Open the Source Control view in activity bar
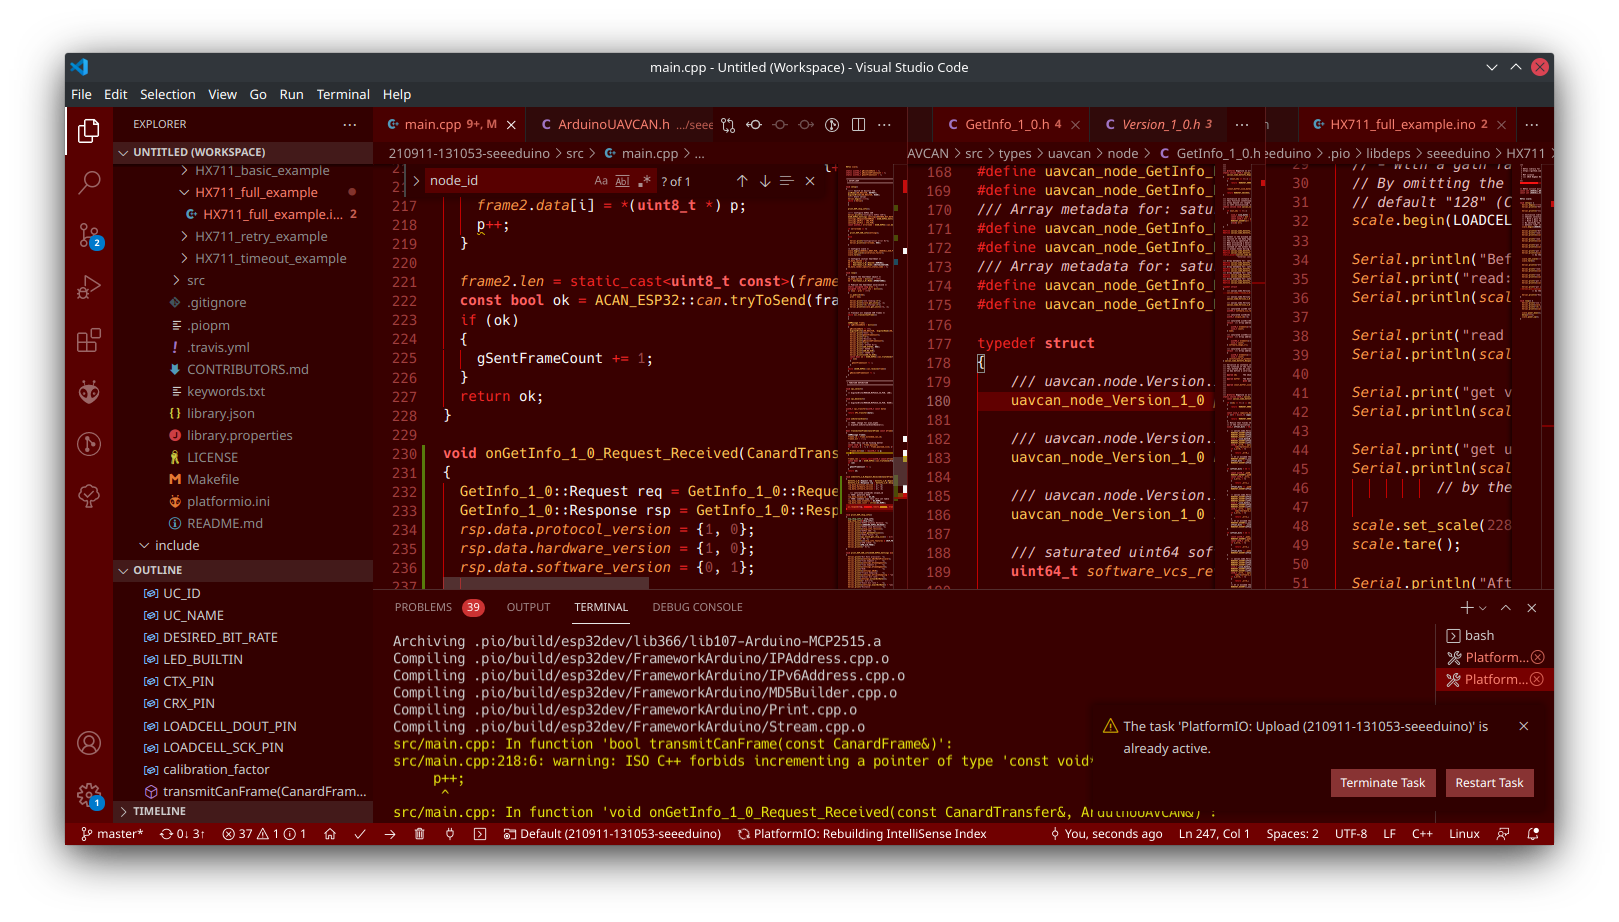 [89, 236]
